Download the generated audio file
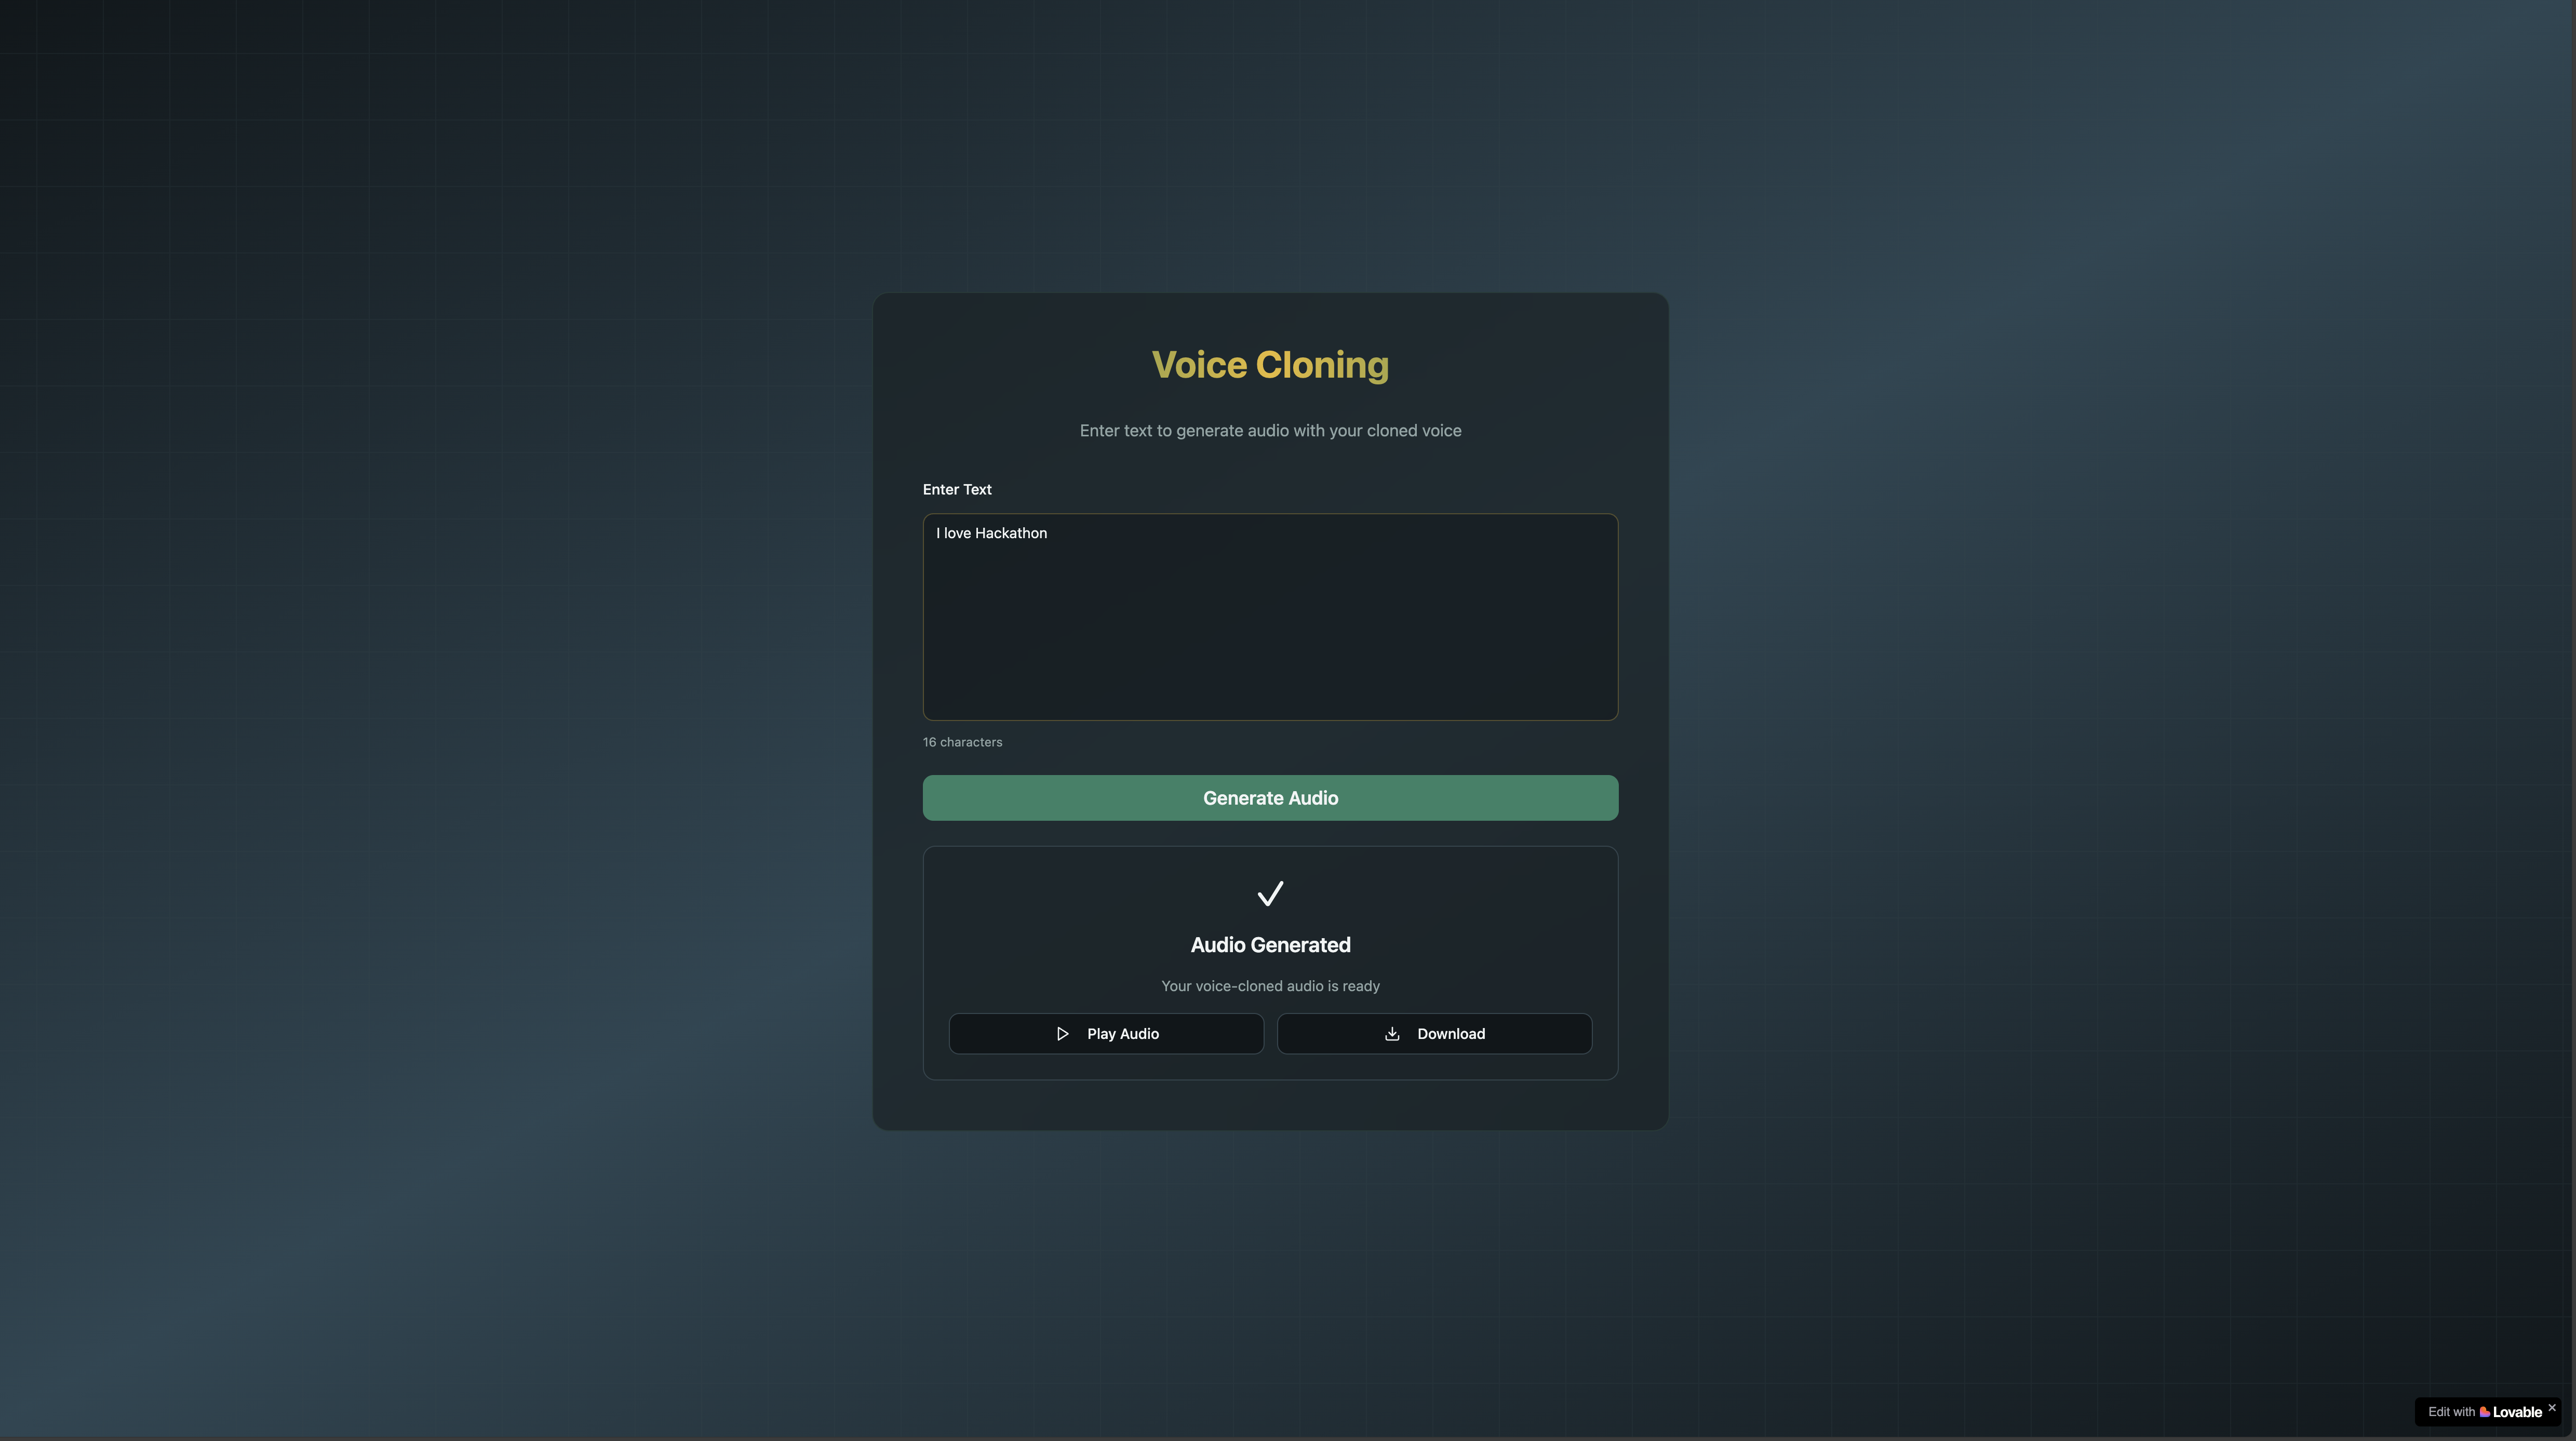Viewport: 2576px width, 1441px height. pyautogui.click(x=1434, y=1034)
